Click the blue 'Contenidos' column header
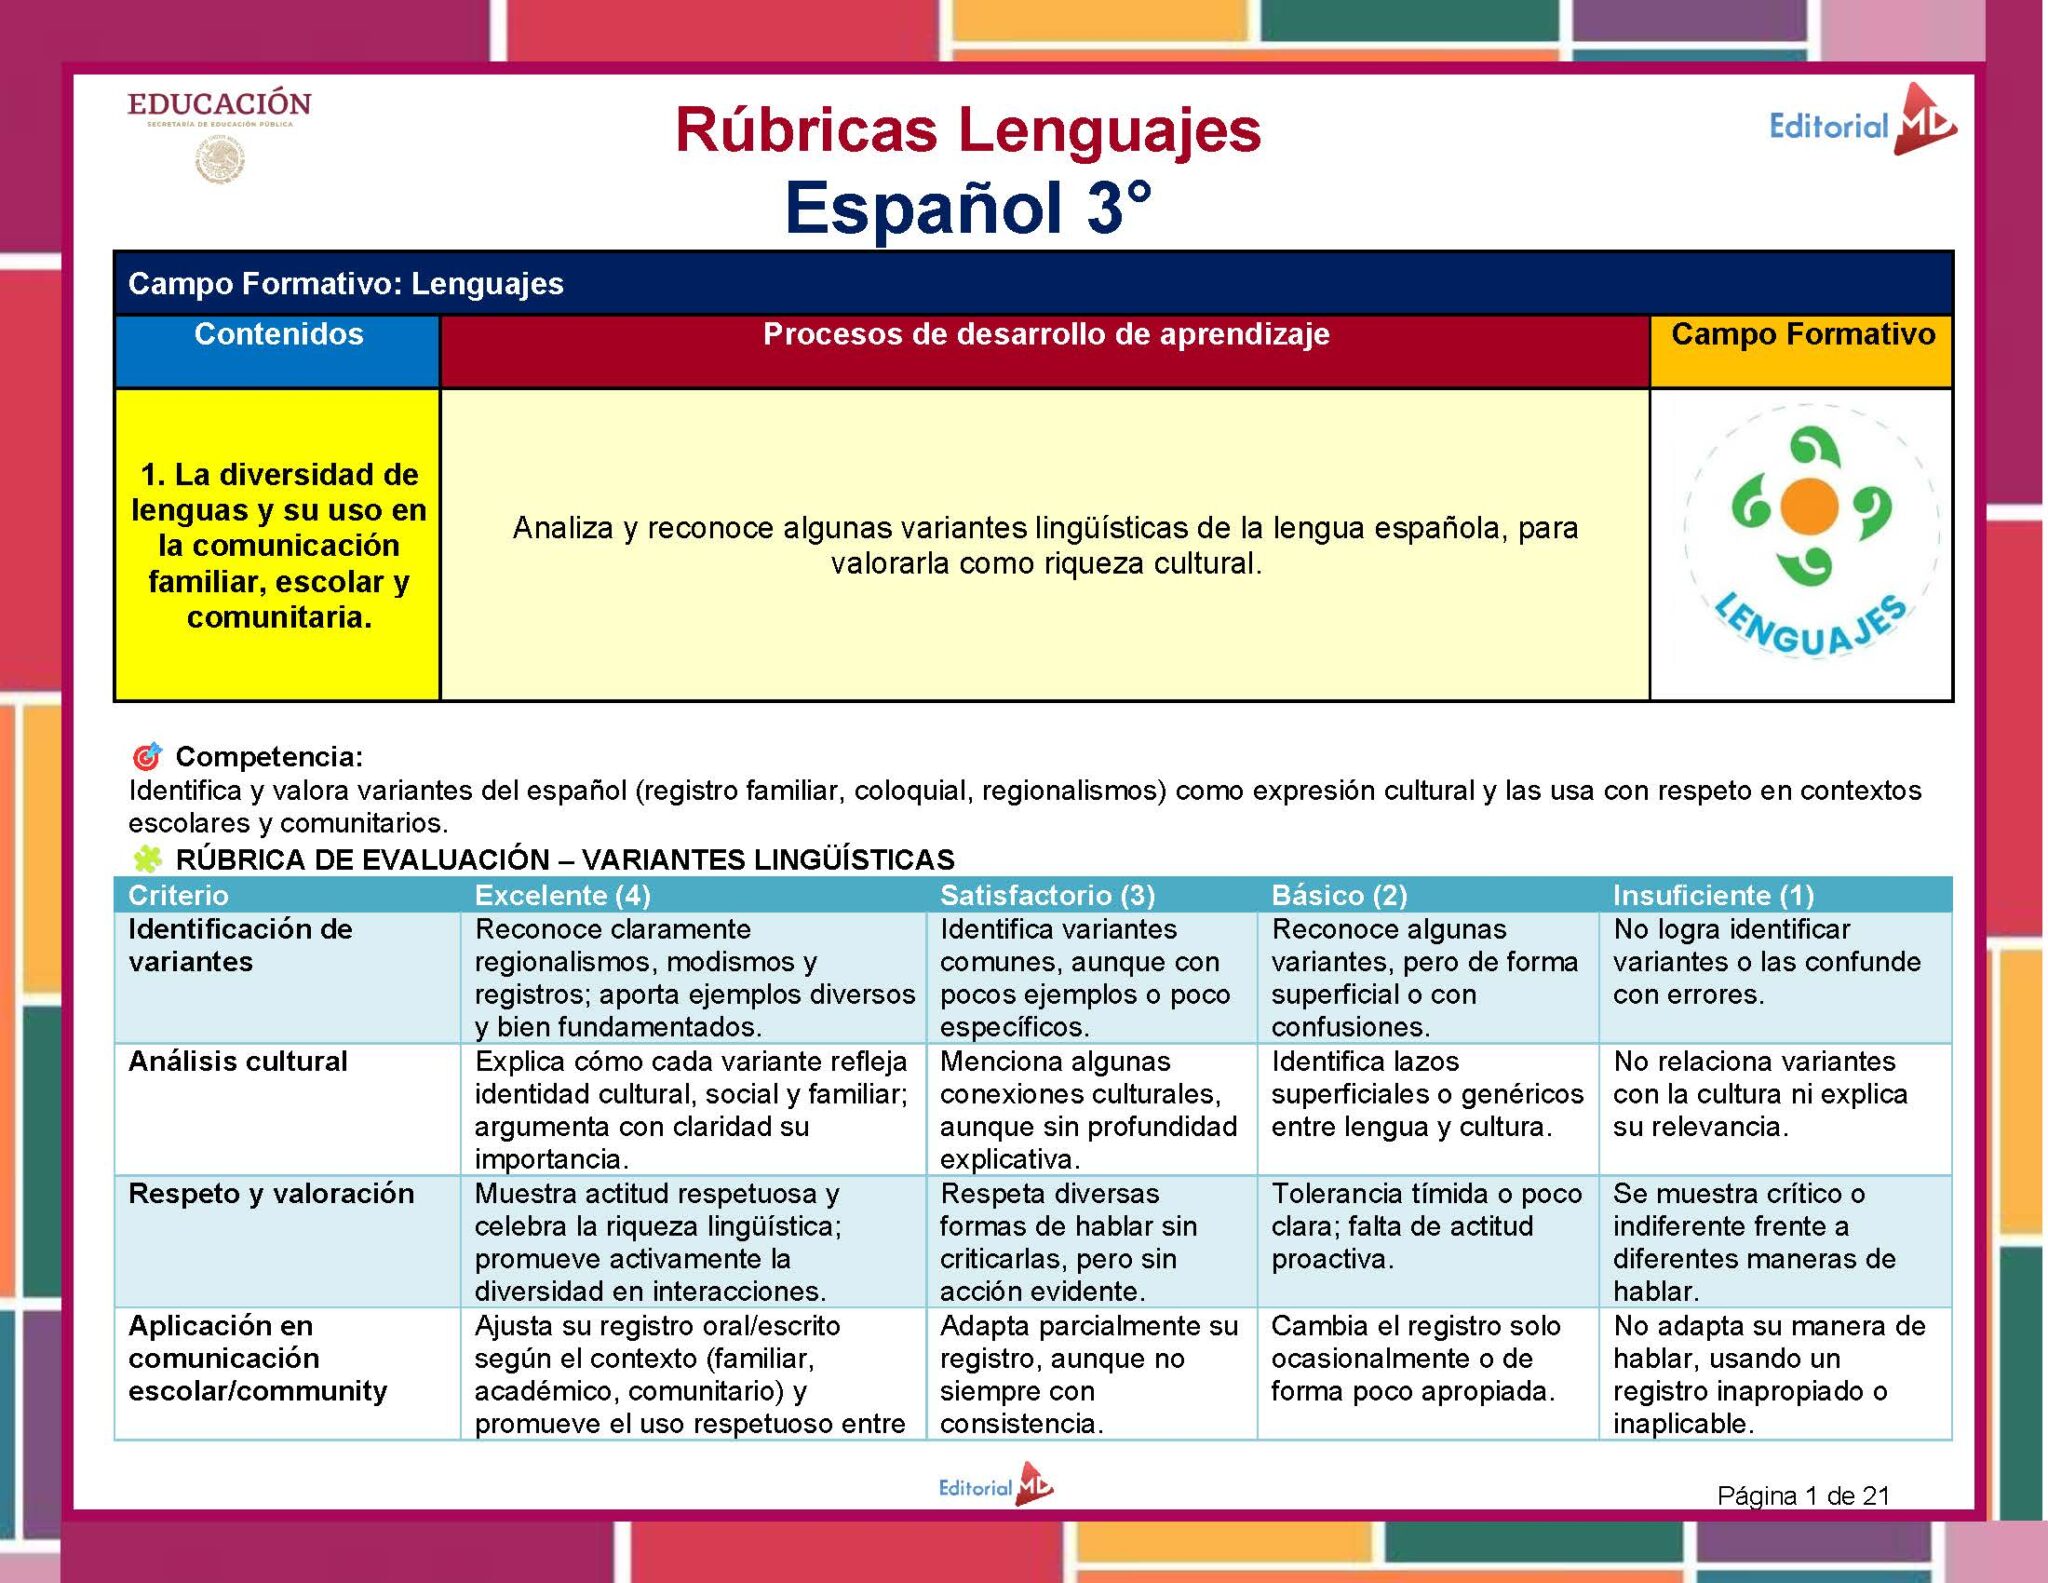Image resolution: width=2048 pixels, height=1583 pixels. pos(278,351)
